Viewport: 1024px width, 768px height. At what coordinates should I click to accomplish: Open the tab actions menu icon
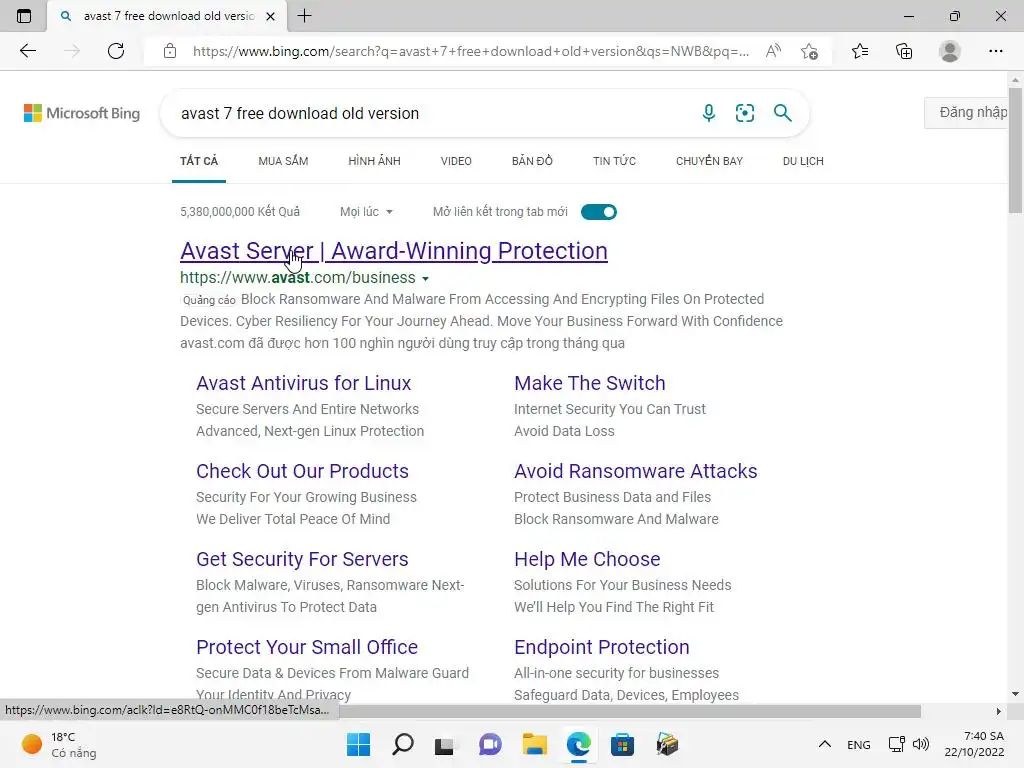pyautogui.click(x=24, y=16)
